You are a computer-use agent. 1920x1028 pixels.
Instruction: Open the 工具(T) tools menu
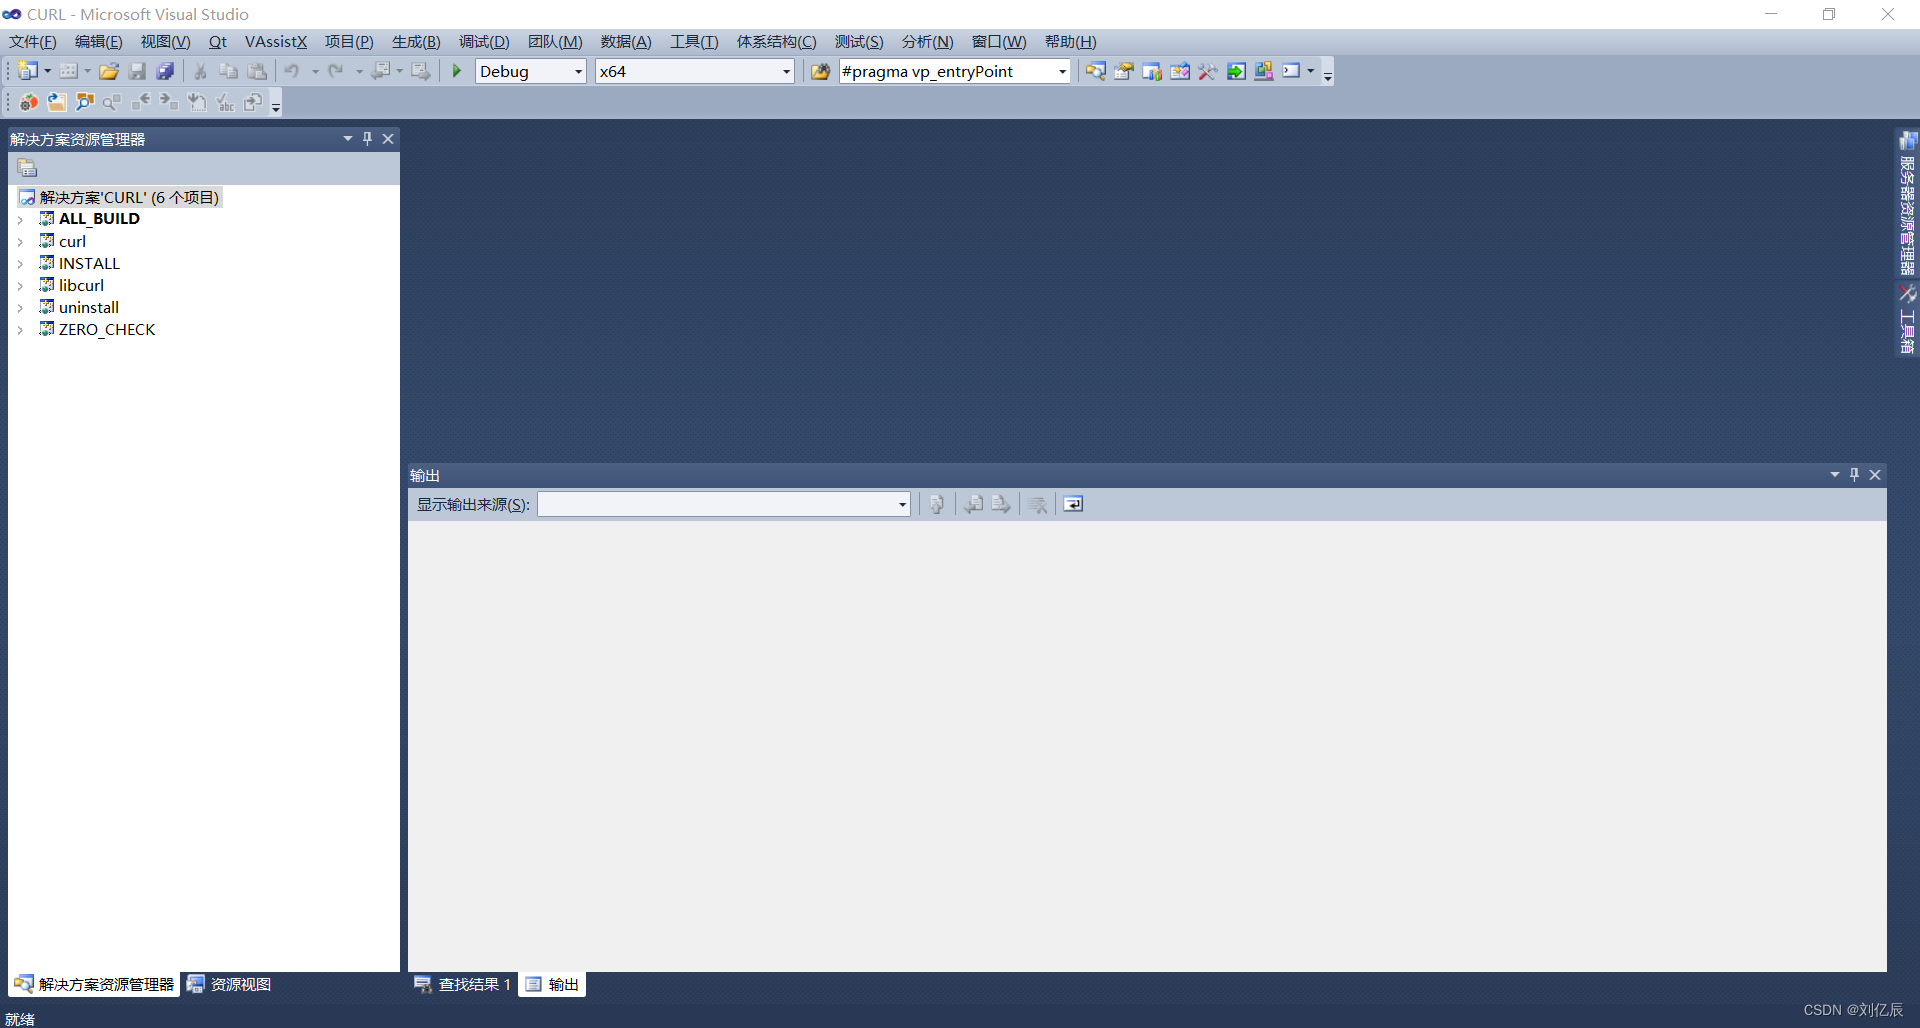pos(694,41)
